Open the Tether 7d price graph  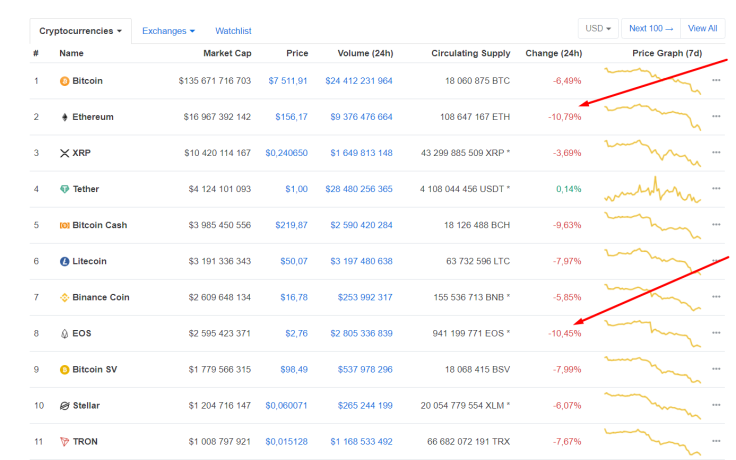click(652, 189)
